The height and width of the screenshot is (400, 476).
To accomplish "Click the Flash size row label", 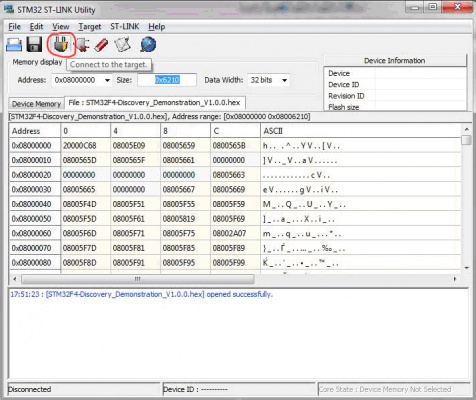I will coord(343,107).
